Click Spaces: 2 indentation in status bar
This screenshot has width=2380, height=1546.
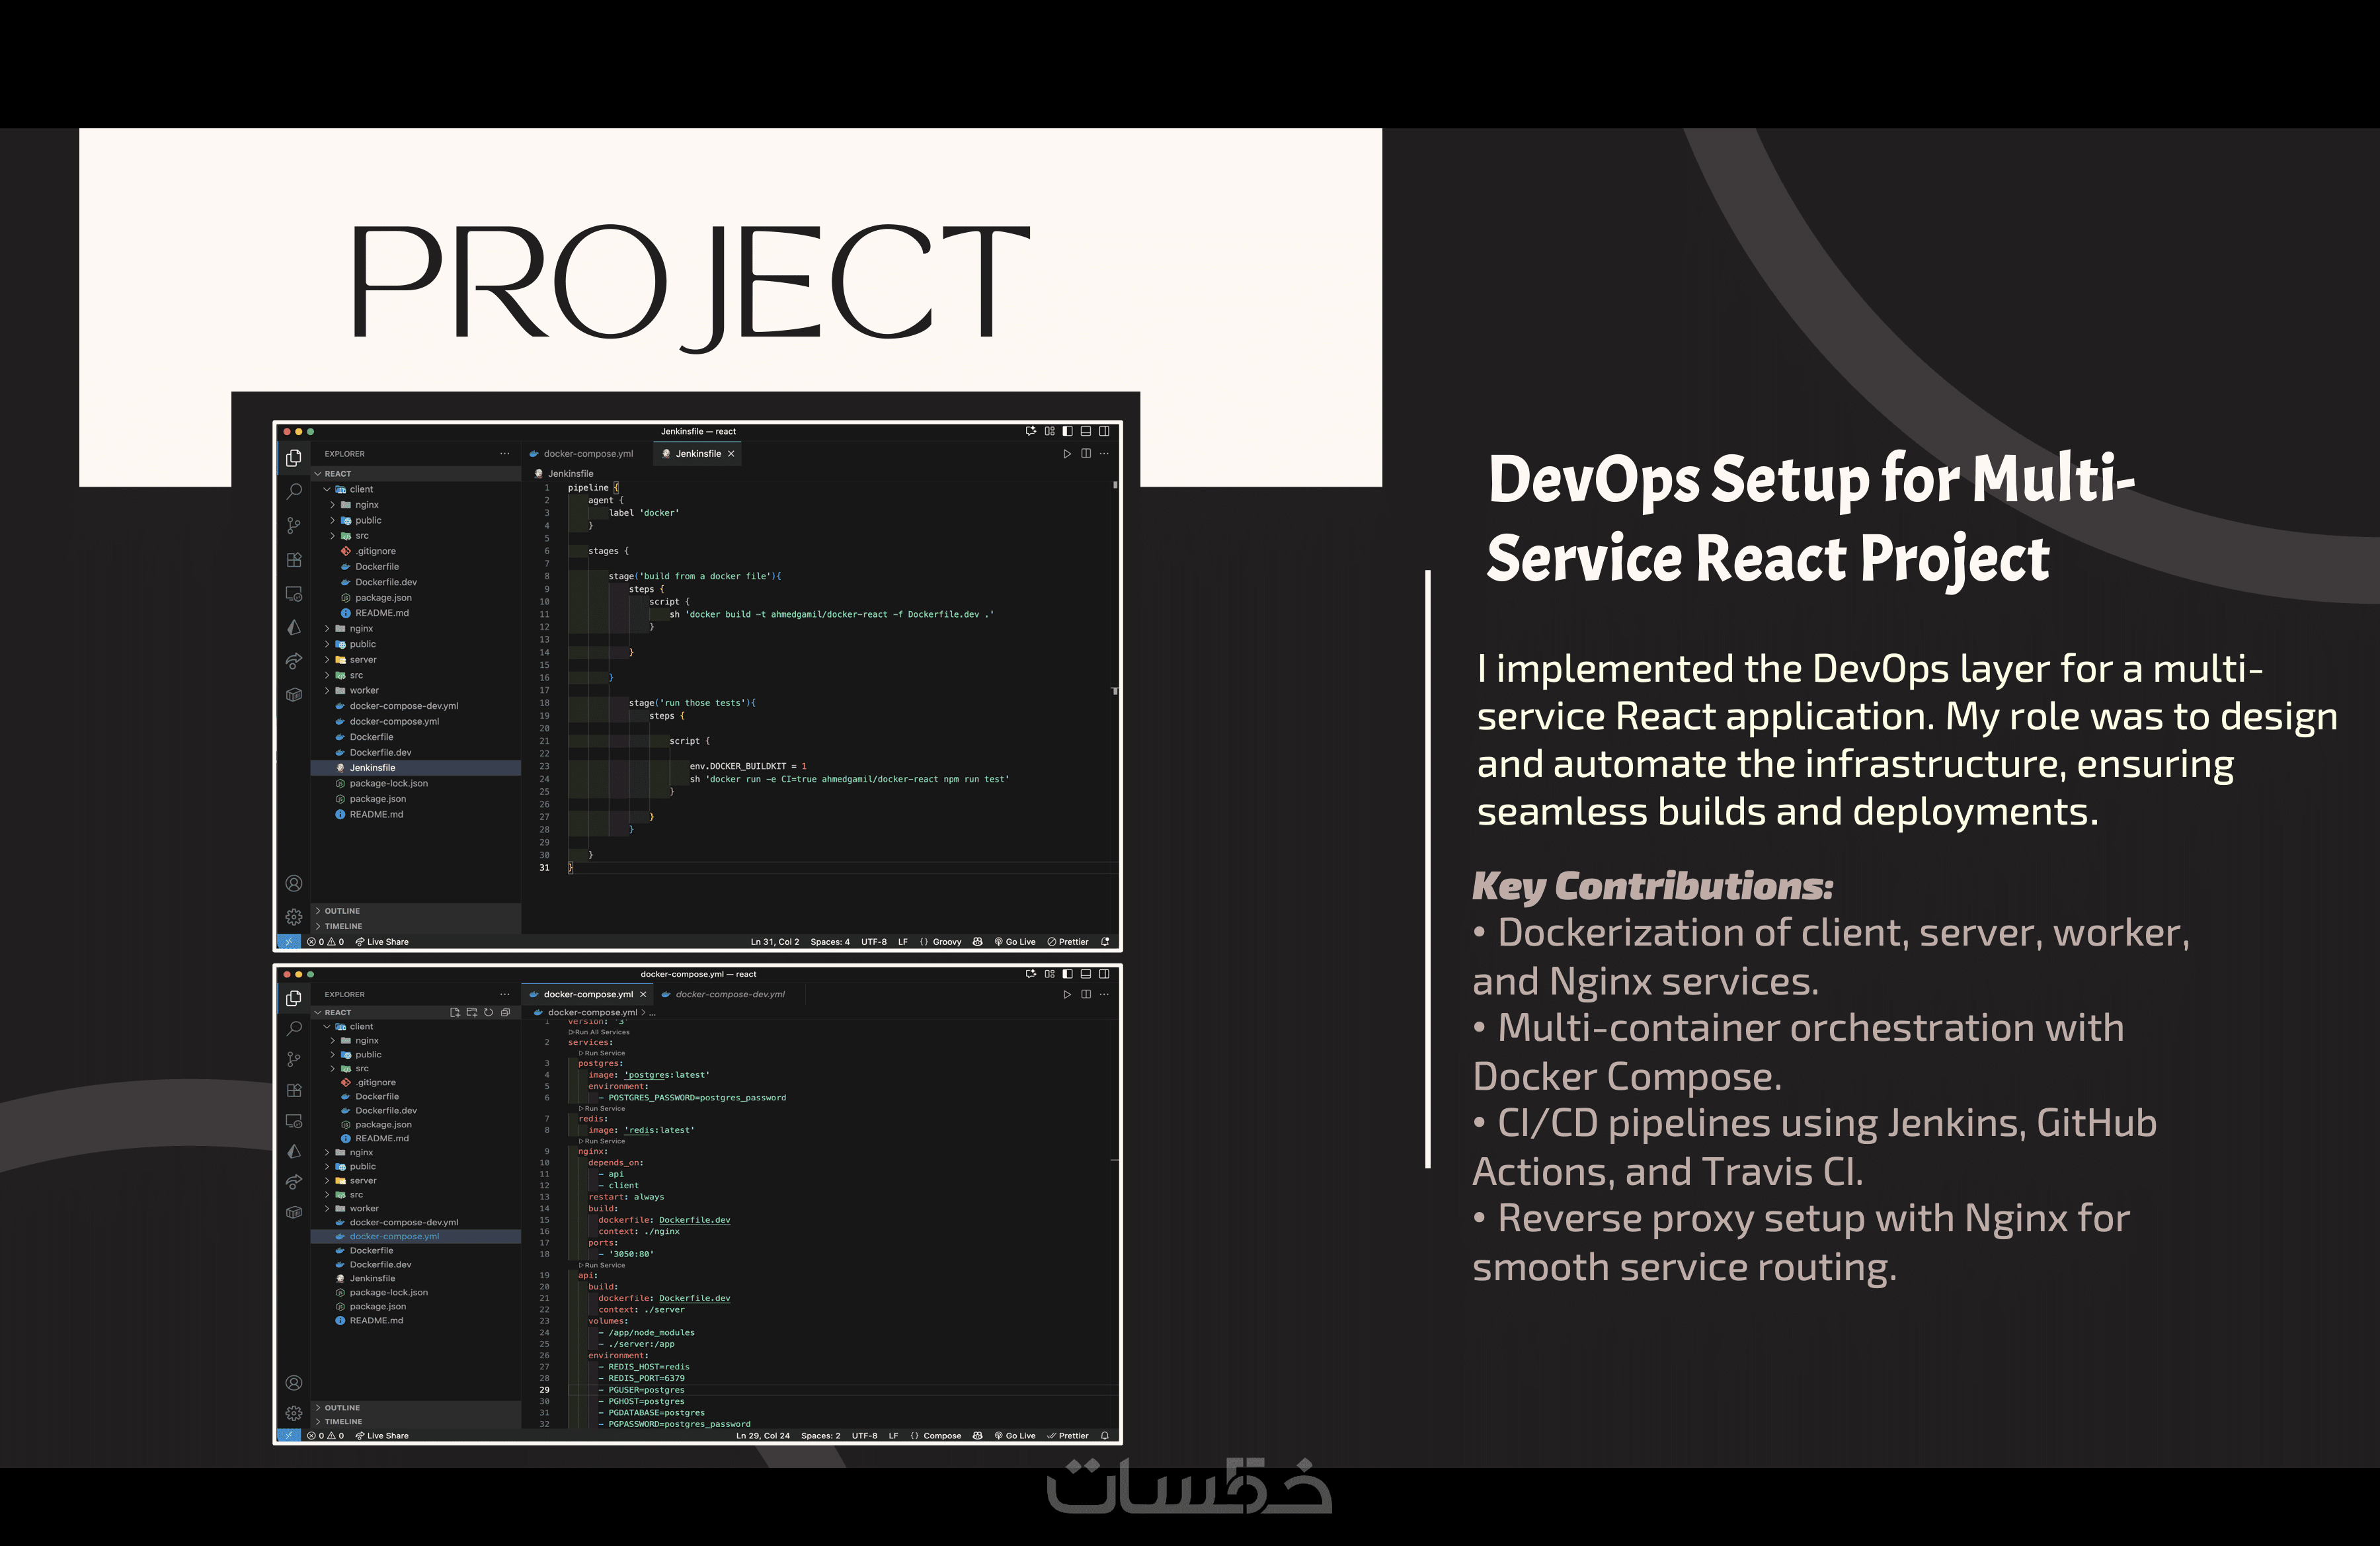click(x=820, y=1435)
